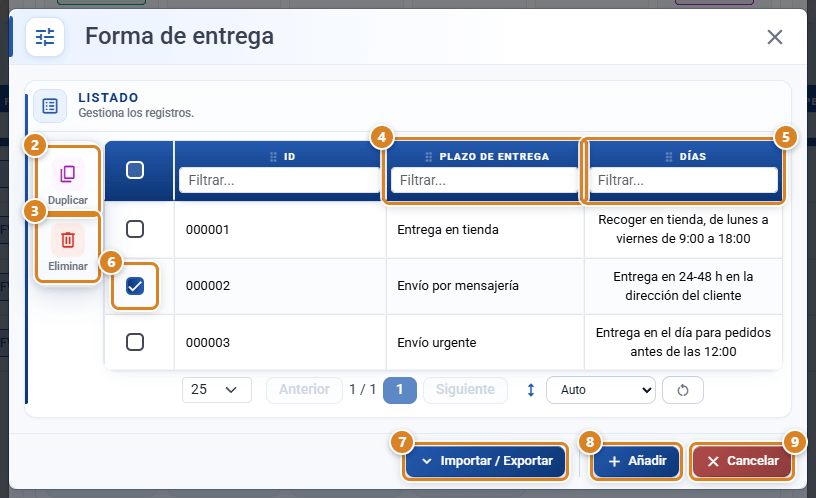This screenshot has height=498, width=816.
Task: Click drag handle of PLAZO DE ENTREGA column
Action: (429, 157)
